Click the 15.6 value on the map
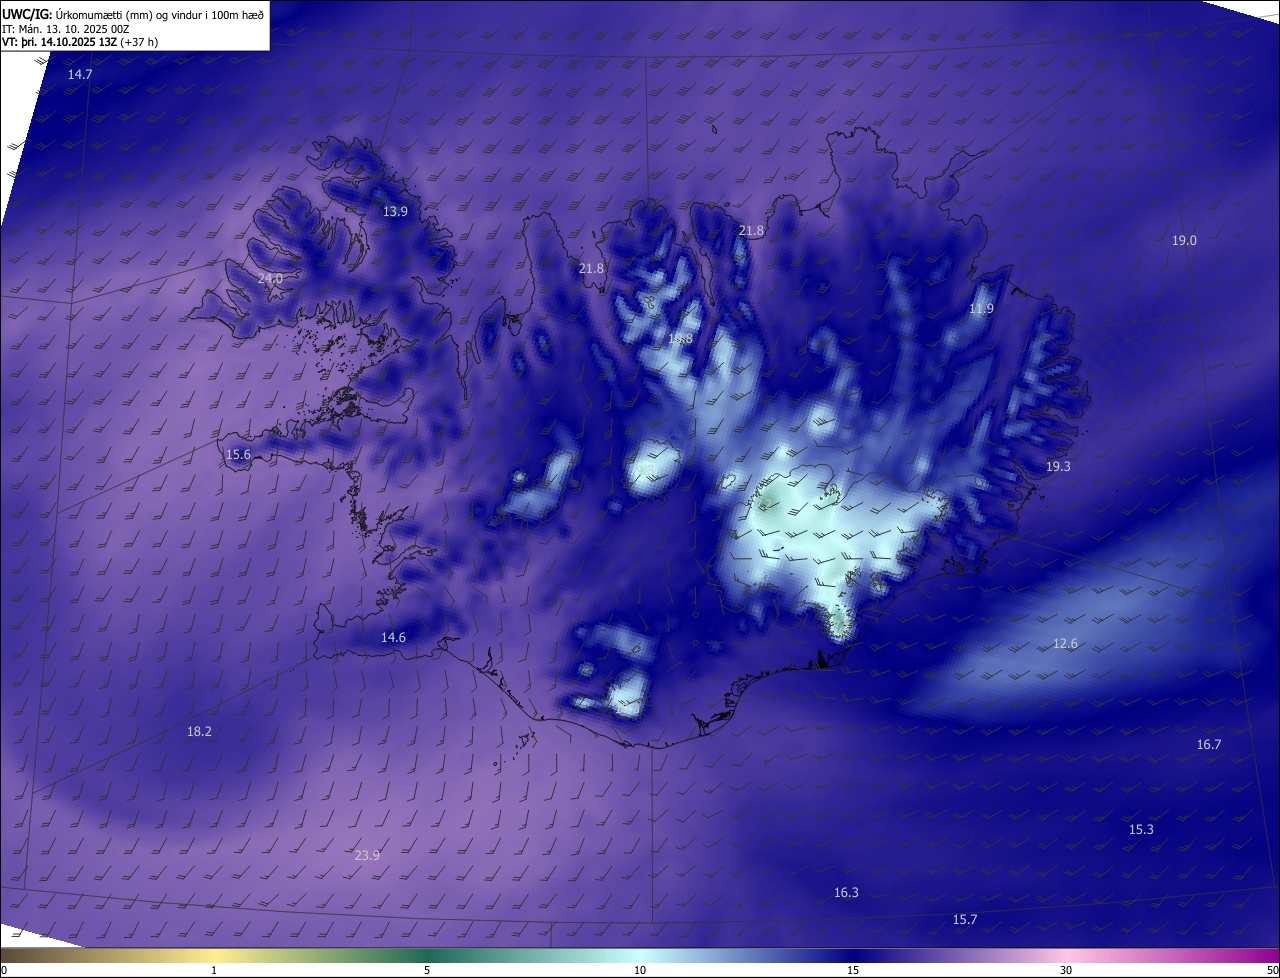Image resolution: width=1280 pixels, height=978 pixels. [238, 455]
